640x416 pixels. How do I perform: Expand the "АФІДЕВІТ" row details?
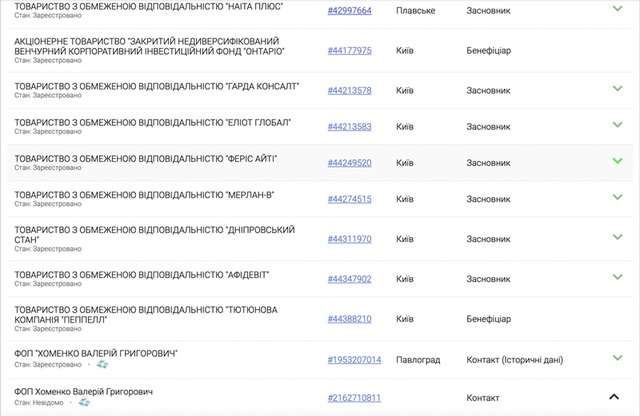(x=617, y=277)
